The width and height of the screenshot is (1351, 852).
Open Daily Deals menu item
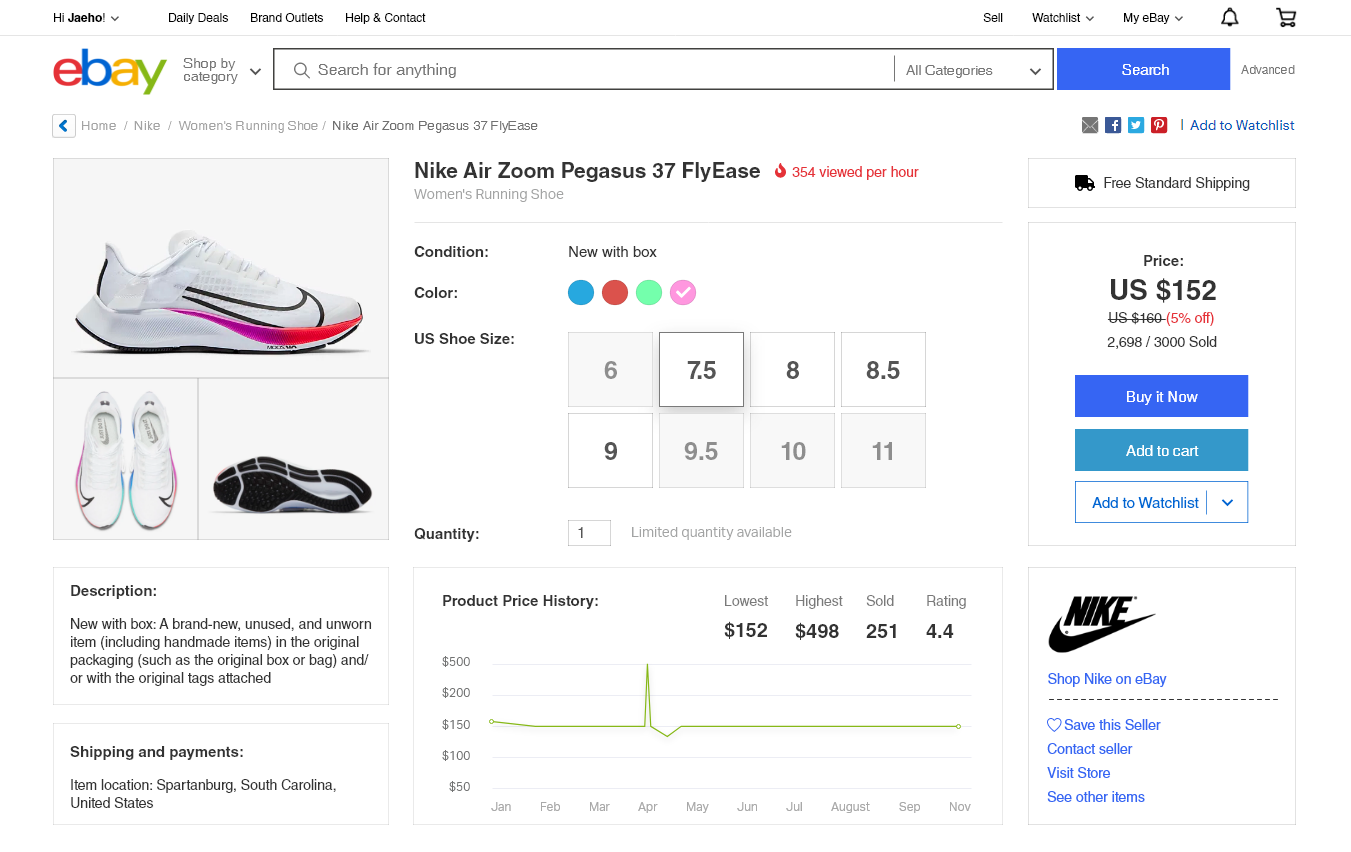[198, 18]
